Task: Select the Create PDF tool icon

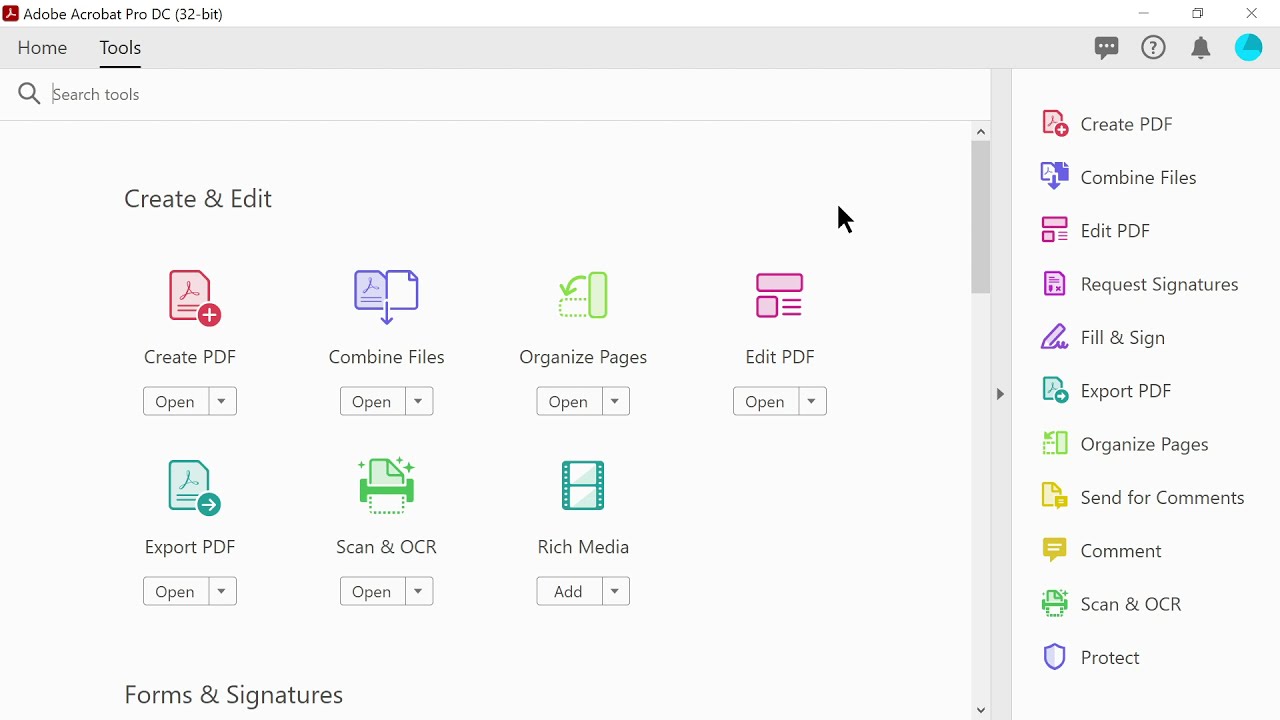Action: [x=190, y=296]
